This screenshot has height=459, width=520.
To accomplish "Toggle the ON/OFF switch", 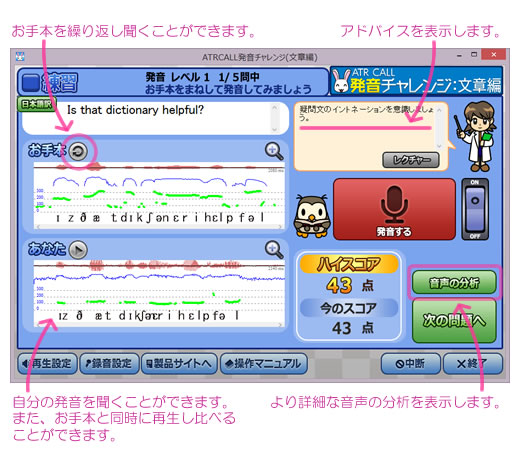I will (475, 209).
